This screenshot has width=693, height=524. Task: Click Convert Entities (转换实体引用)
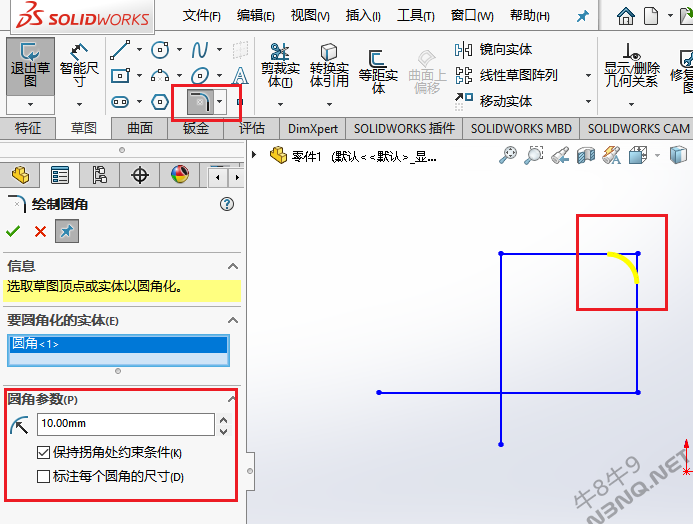pyautogui.click(x=329, y=66)
